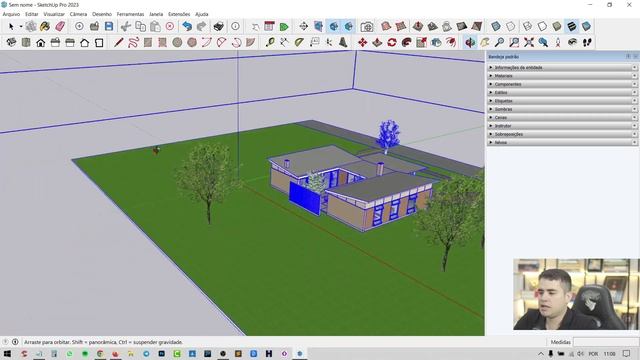Open the Ajuda menu
This screenshot has width=640, height=360.
tap(202, 14)
